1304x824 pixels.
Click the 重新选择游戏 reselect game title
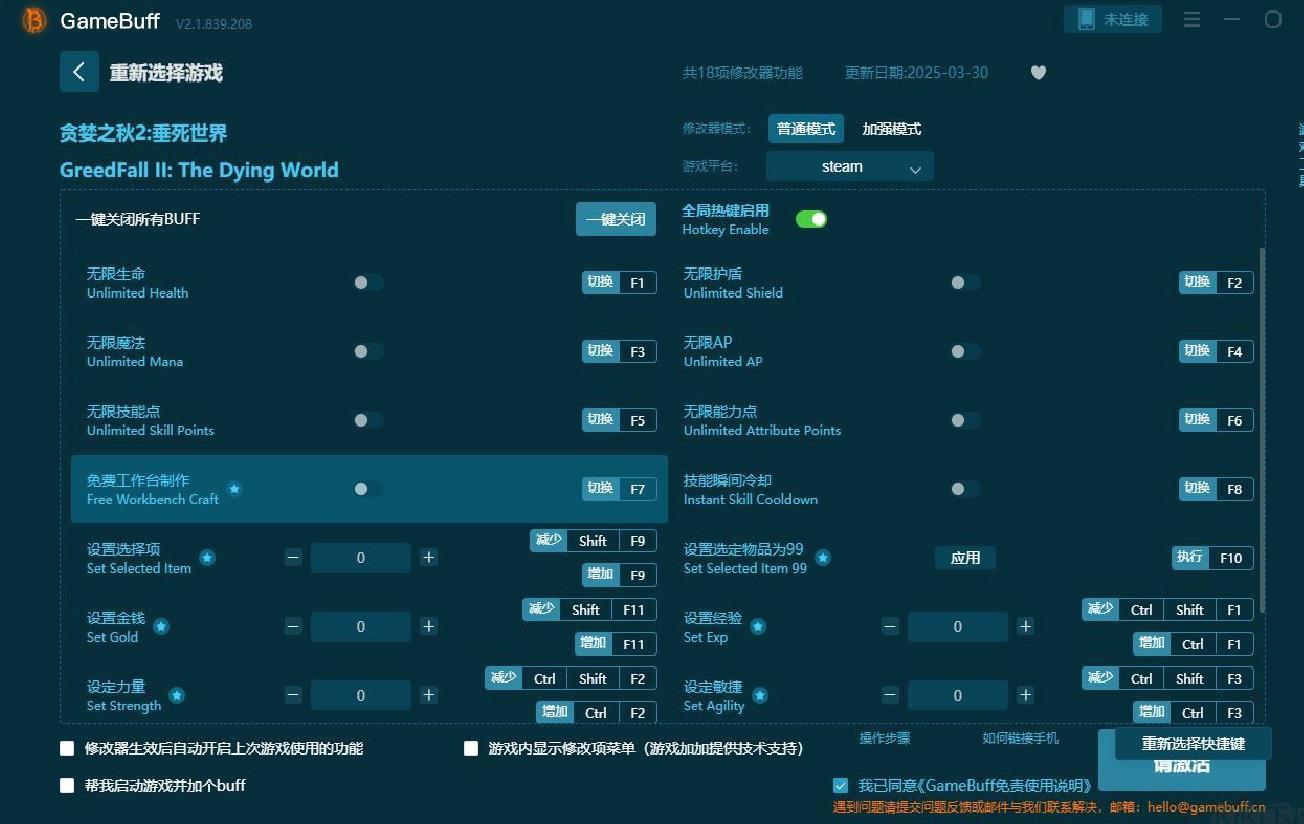[166, 73]
